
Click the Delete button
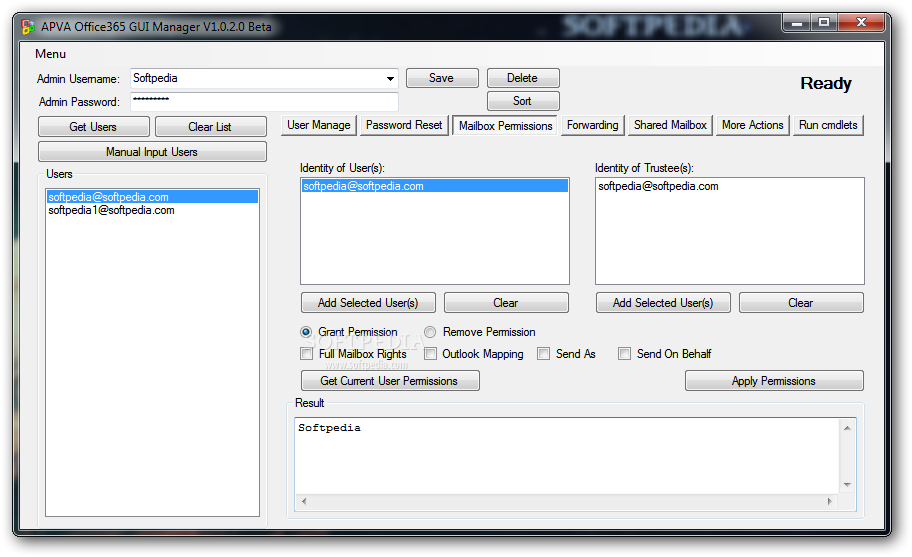pos(523,78)
